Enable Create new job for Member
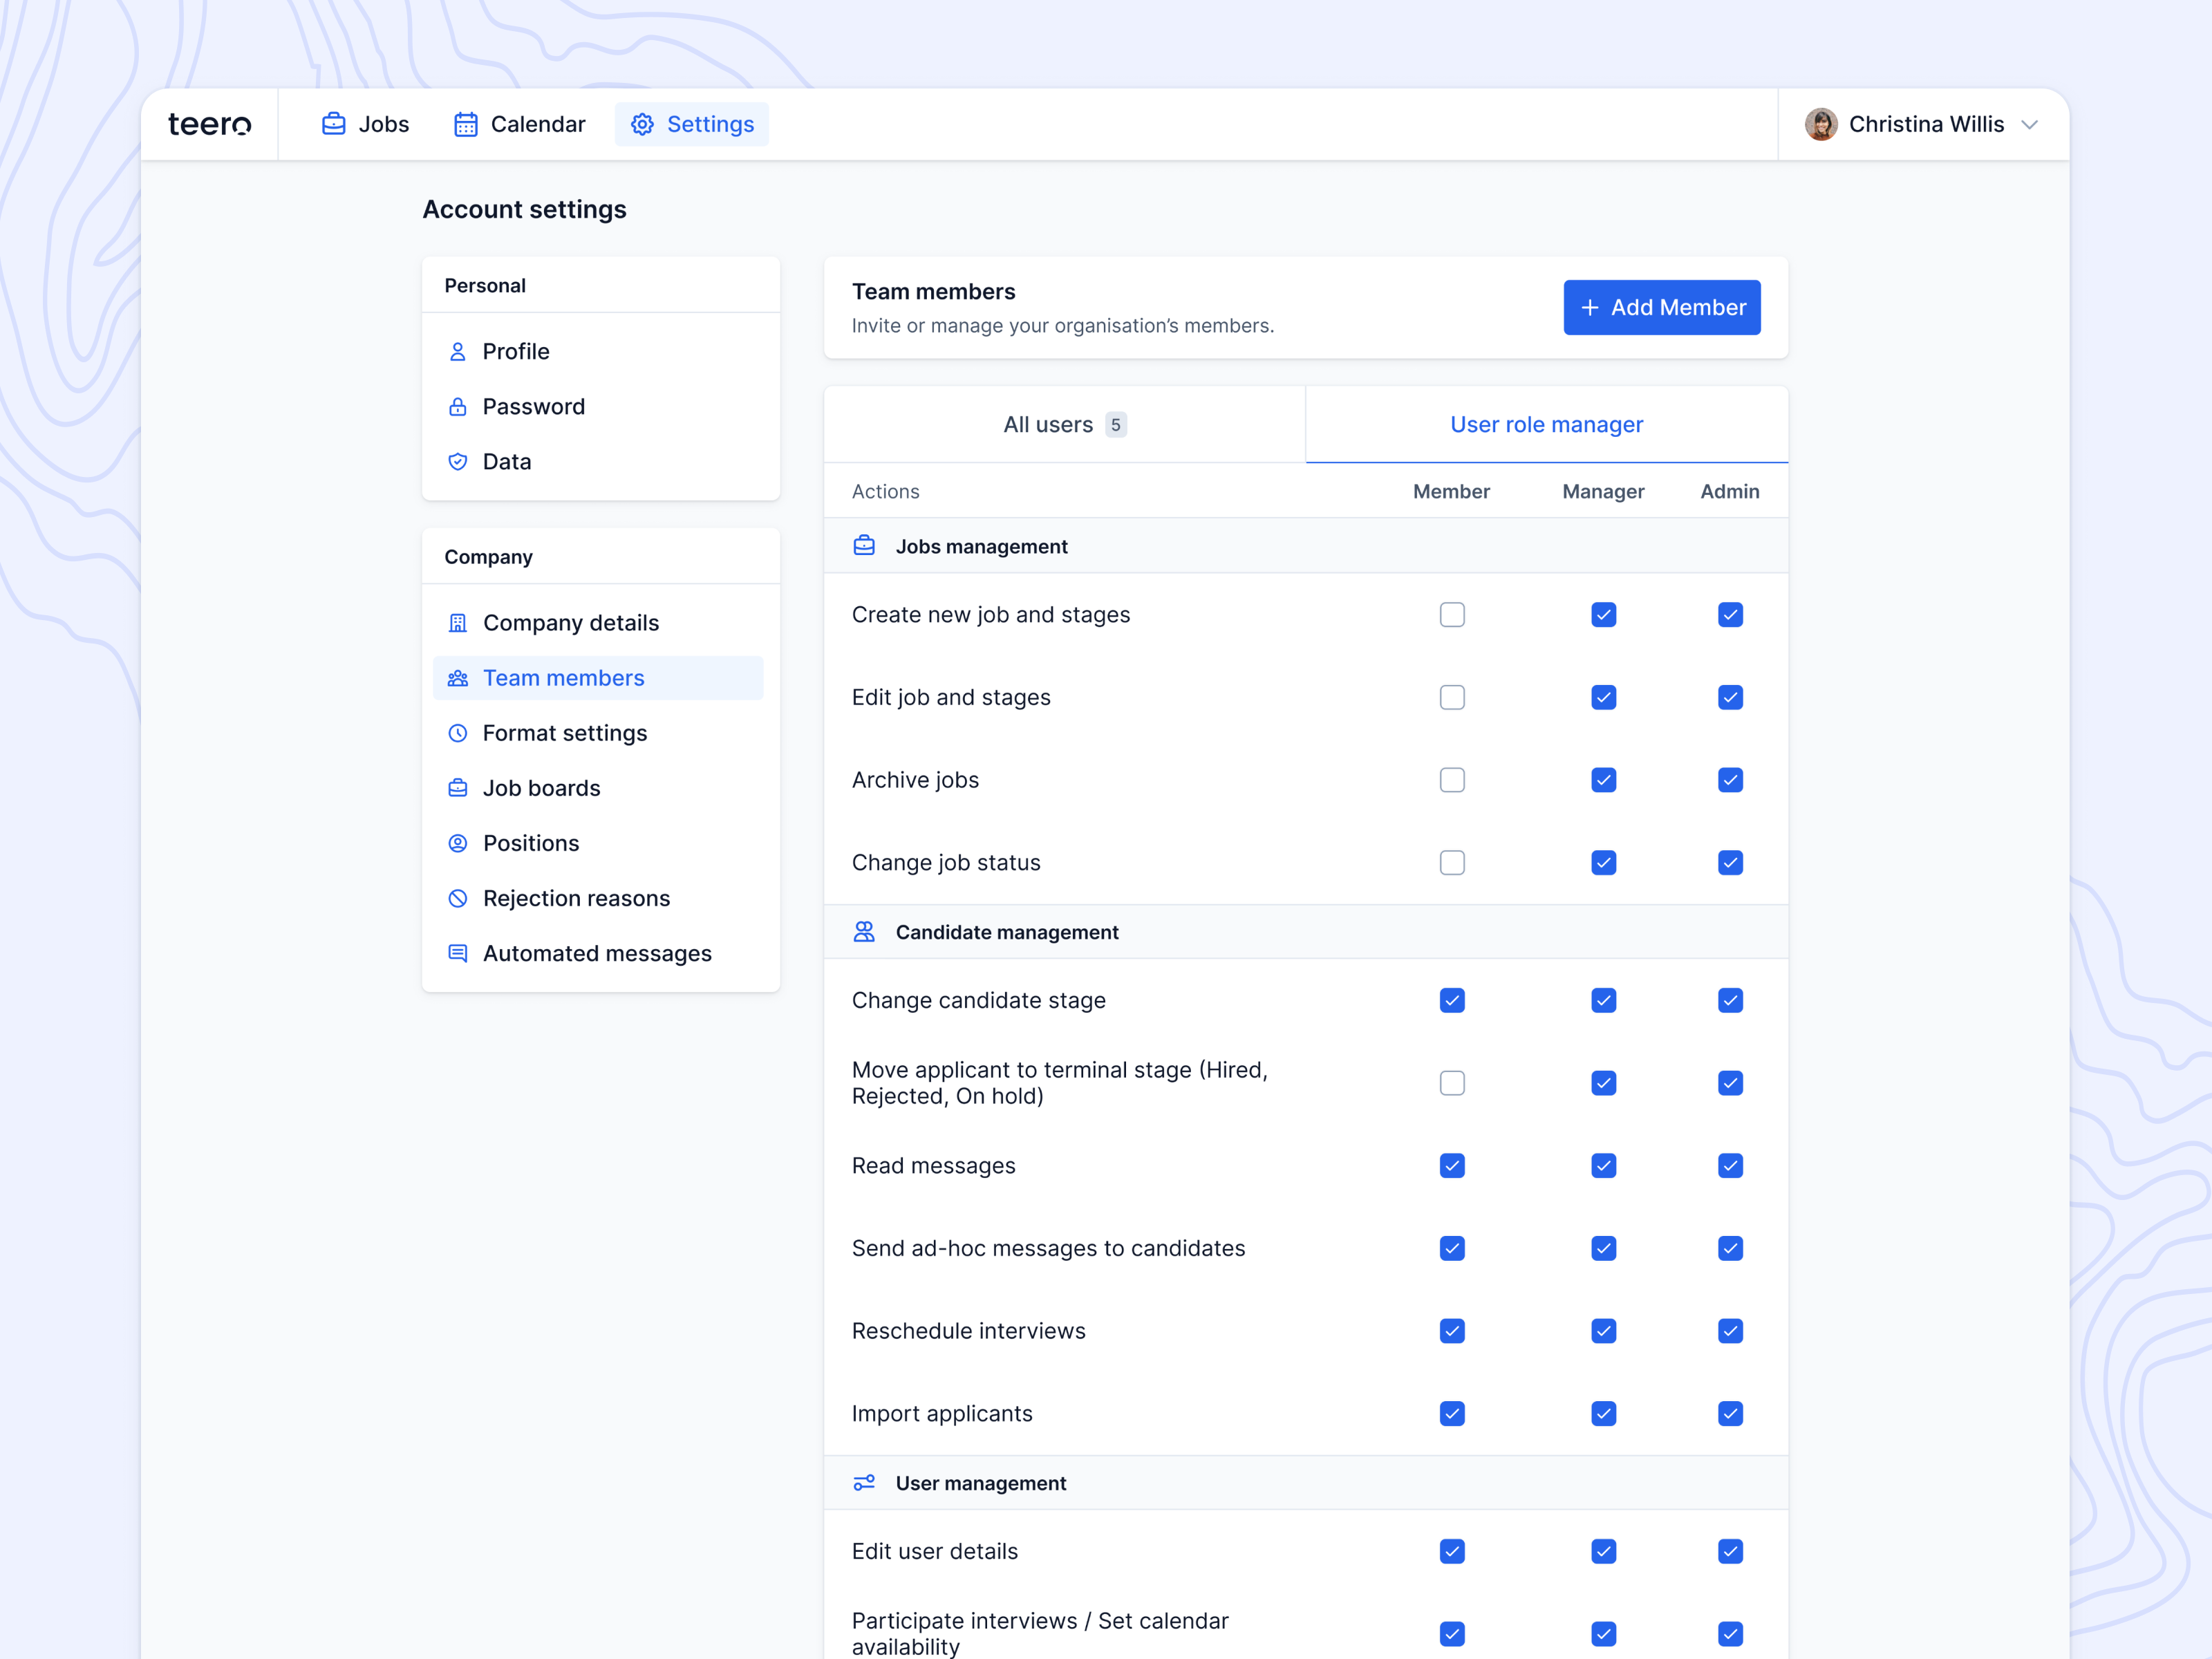Image resolution: width=2212 pixels, height=1659 pixels. coord(1452,615)
